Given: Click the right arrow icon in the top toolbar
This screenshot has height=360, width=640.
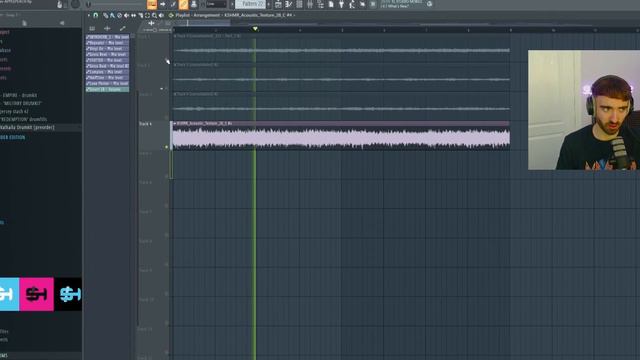Looking at the screenshot, I should (x=162, y=4).
